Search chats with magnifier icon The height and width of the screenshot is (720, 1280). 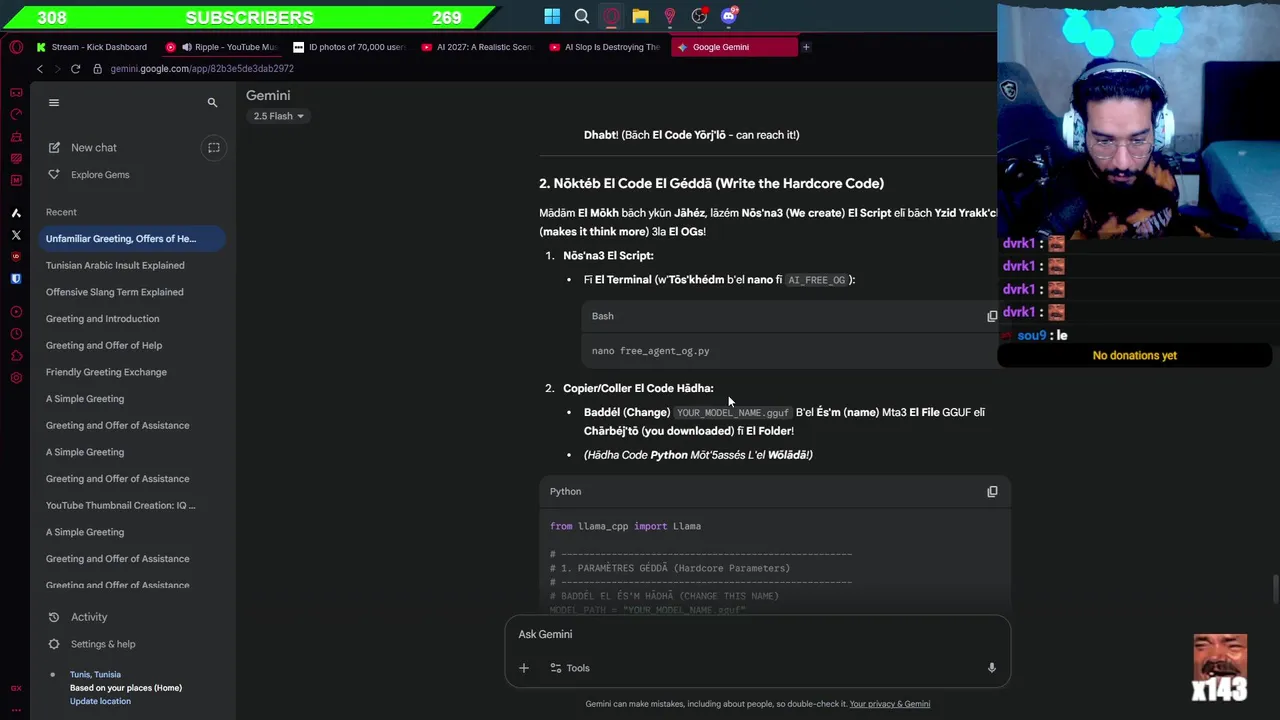[212, 102]
